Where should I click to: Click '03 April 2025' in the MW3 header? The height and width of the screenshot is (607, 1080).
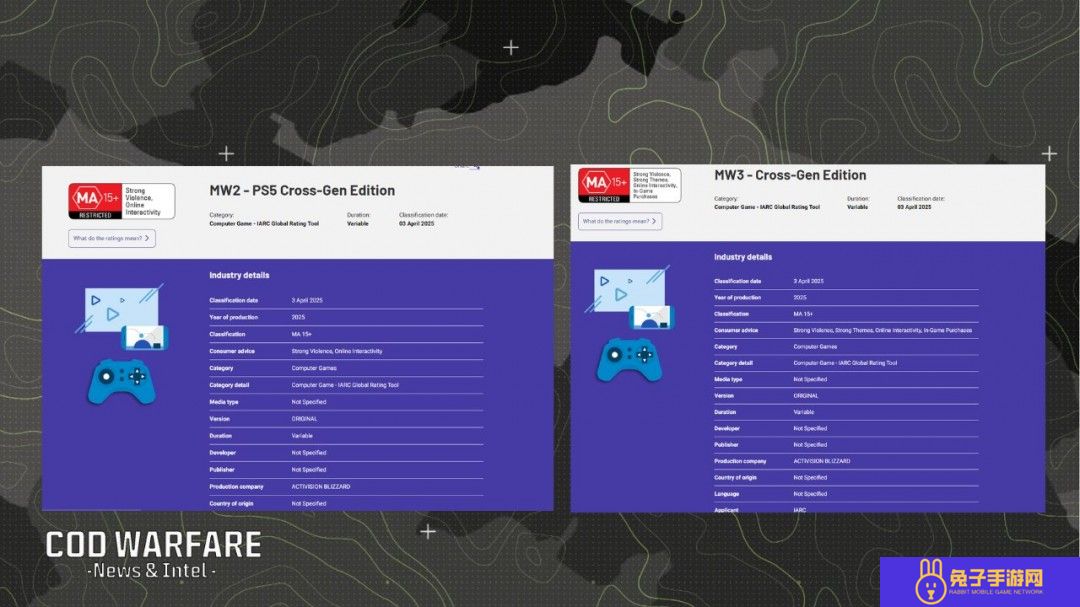point(914,207)
